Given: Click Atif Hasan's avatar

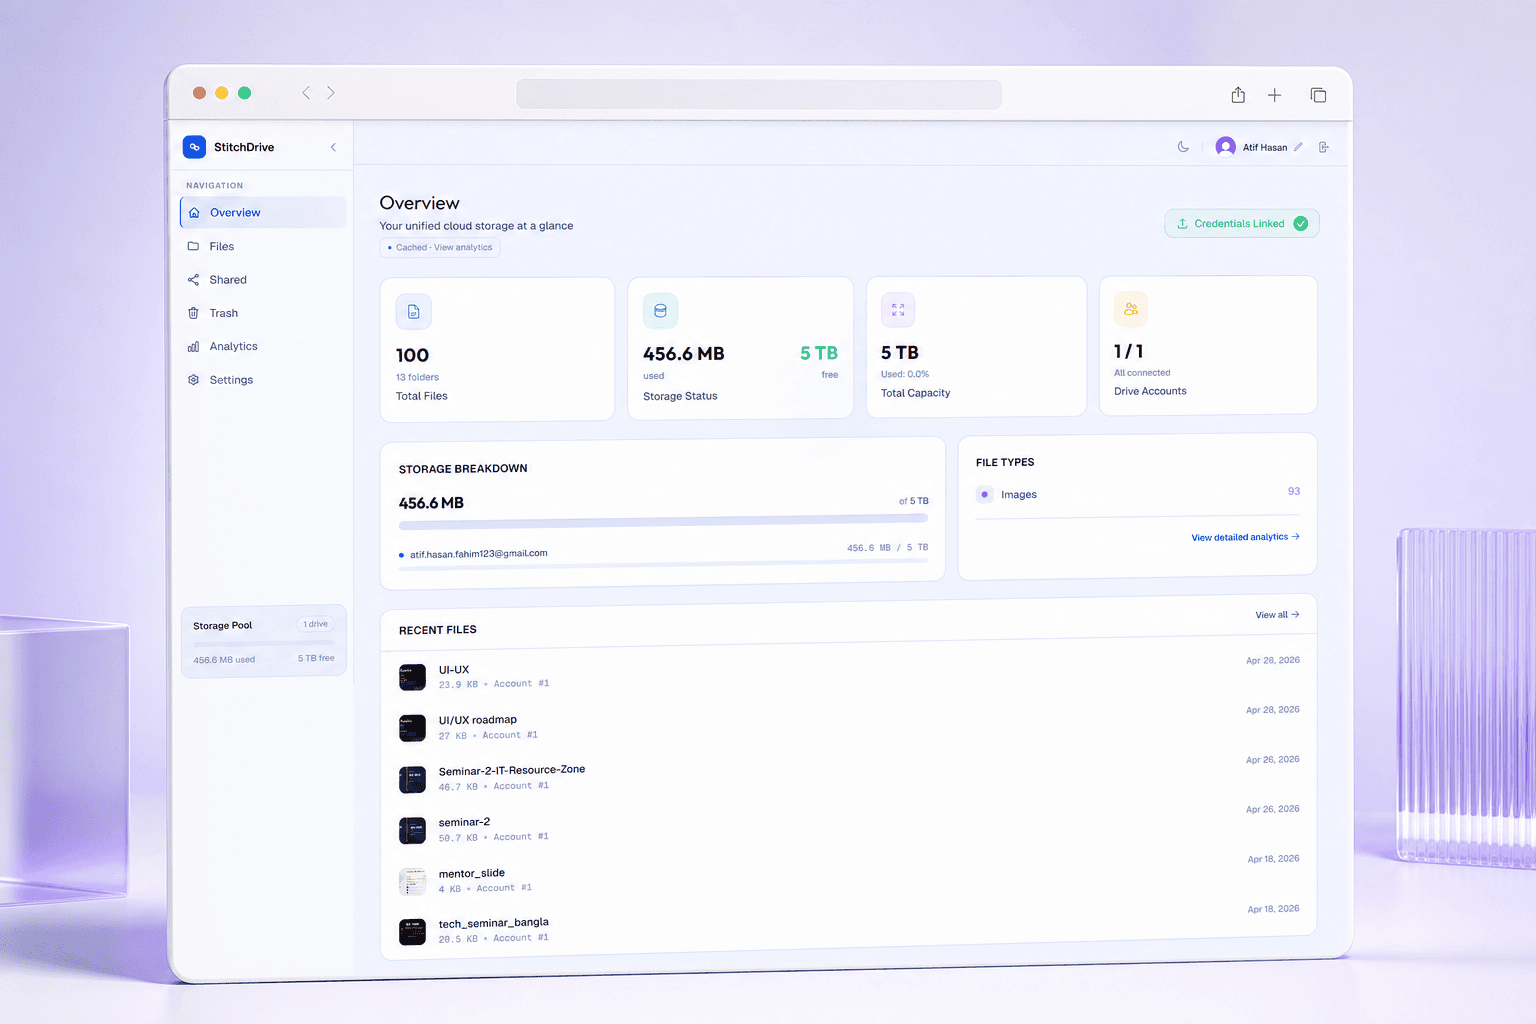Looking at the screenshot, I should (1225, 147).
